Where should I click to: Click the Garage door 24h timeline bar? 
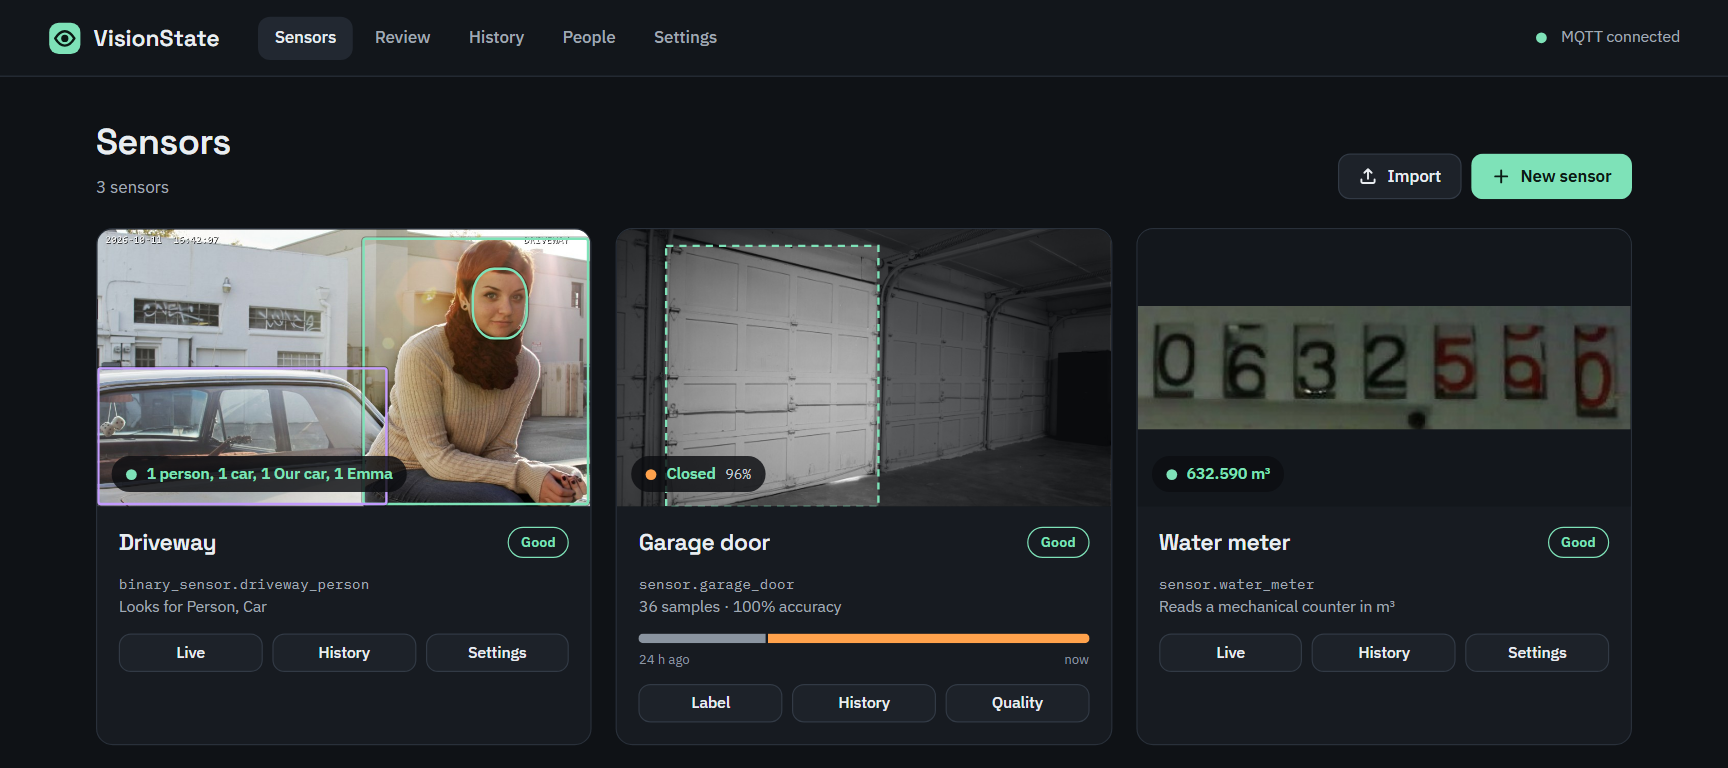pos(864,638)
